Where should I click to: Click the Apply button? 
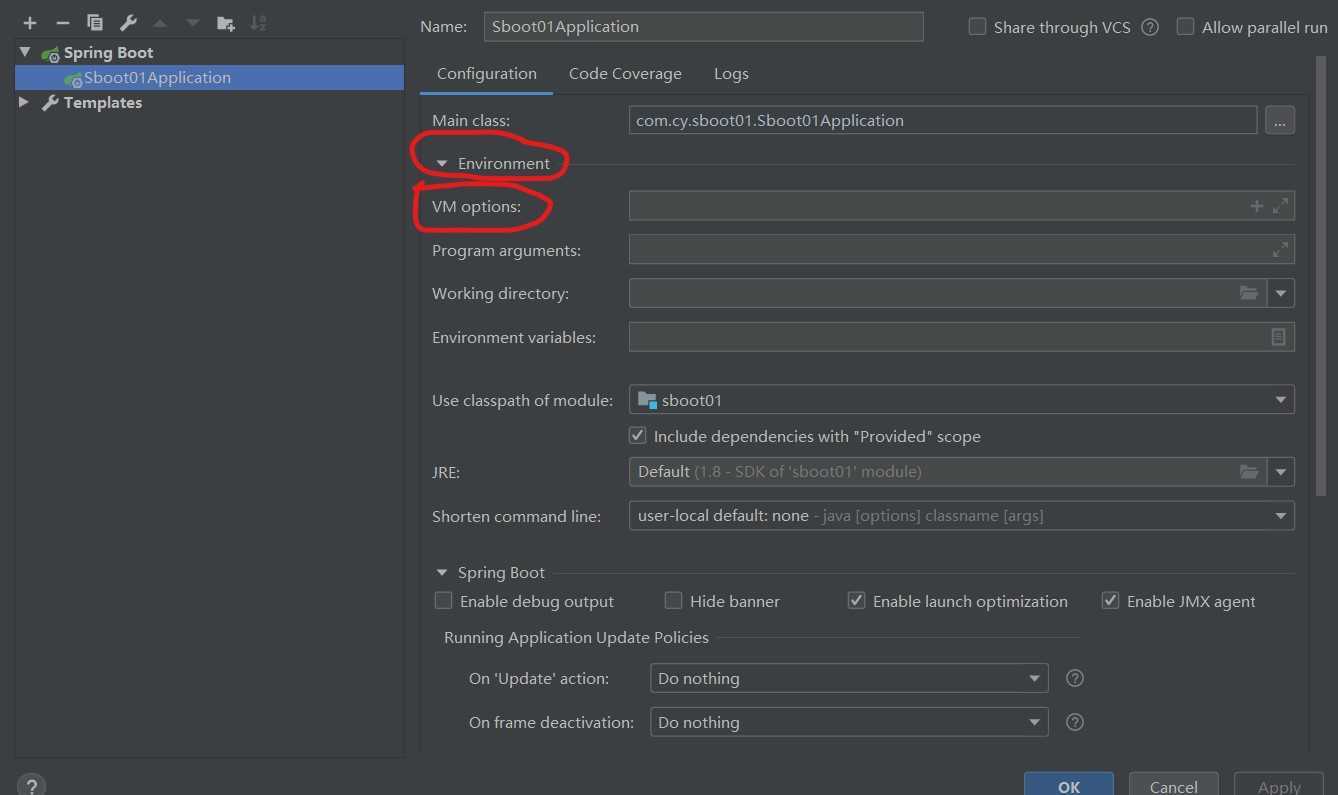pyautogui.click(x=1279, y=786)
